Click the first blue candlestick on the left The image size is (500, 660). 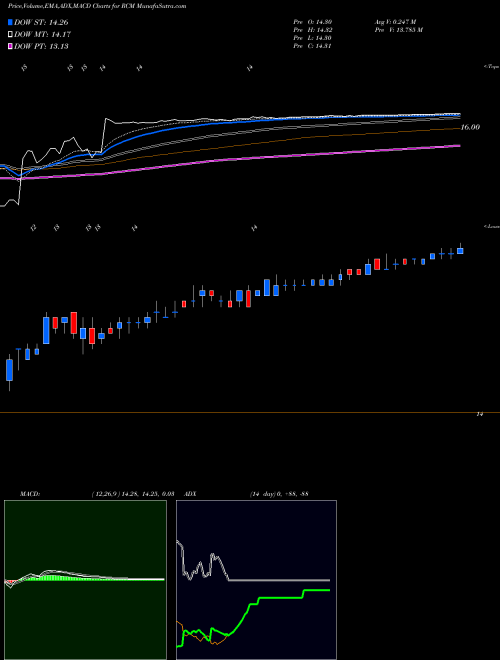point(9,370)
